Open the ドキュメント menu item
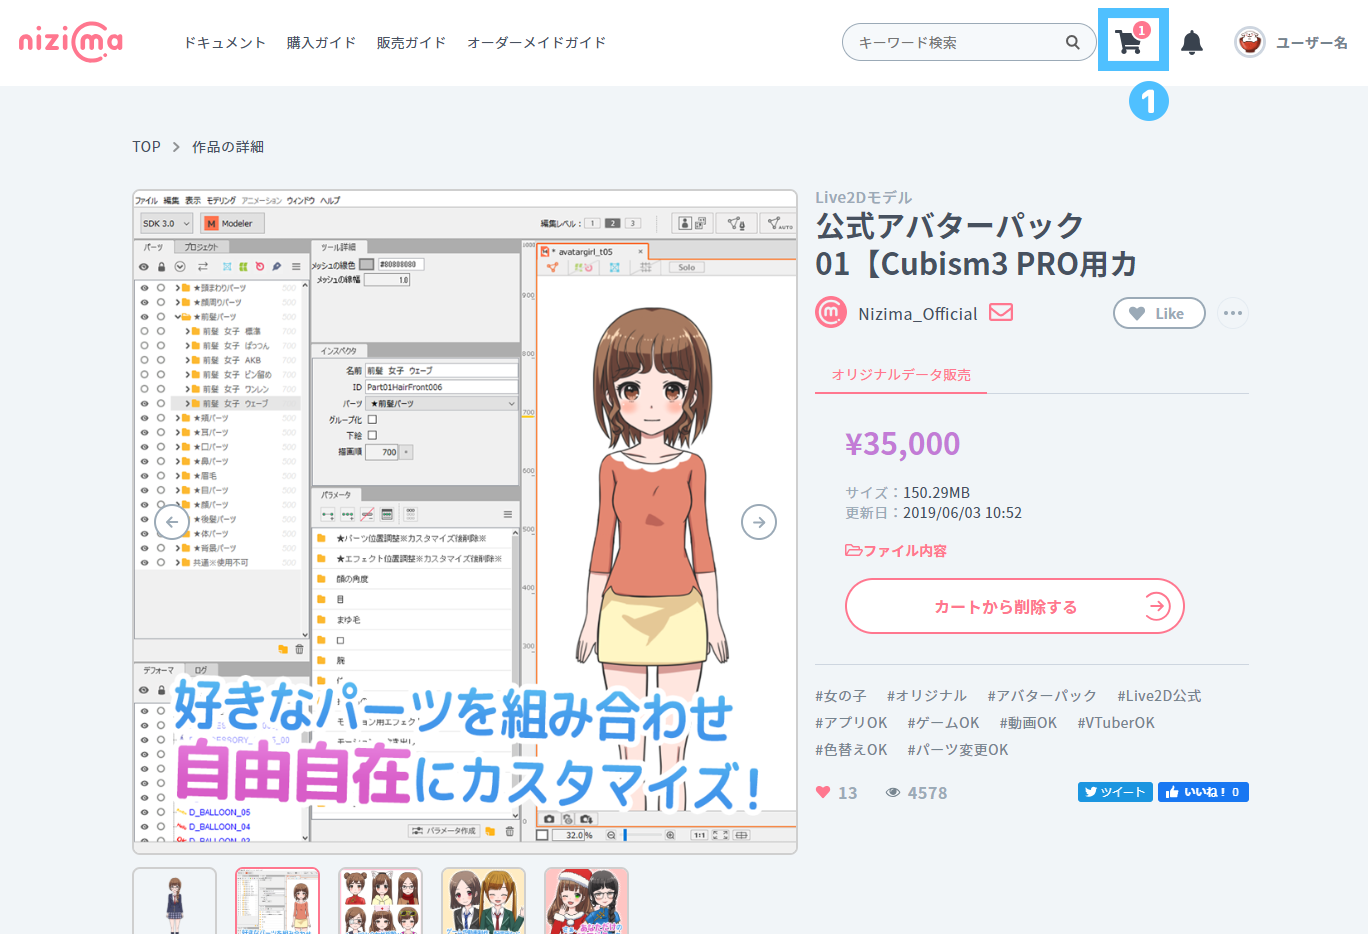 225,43
